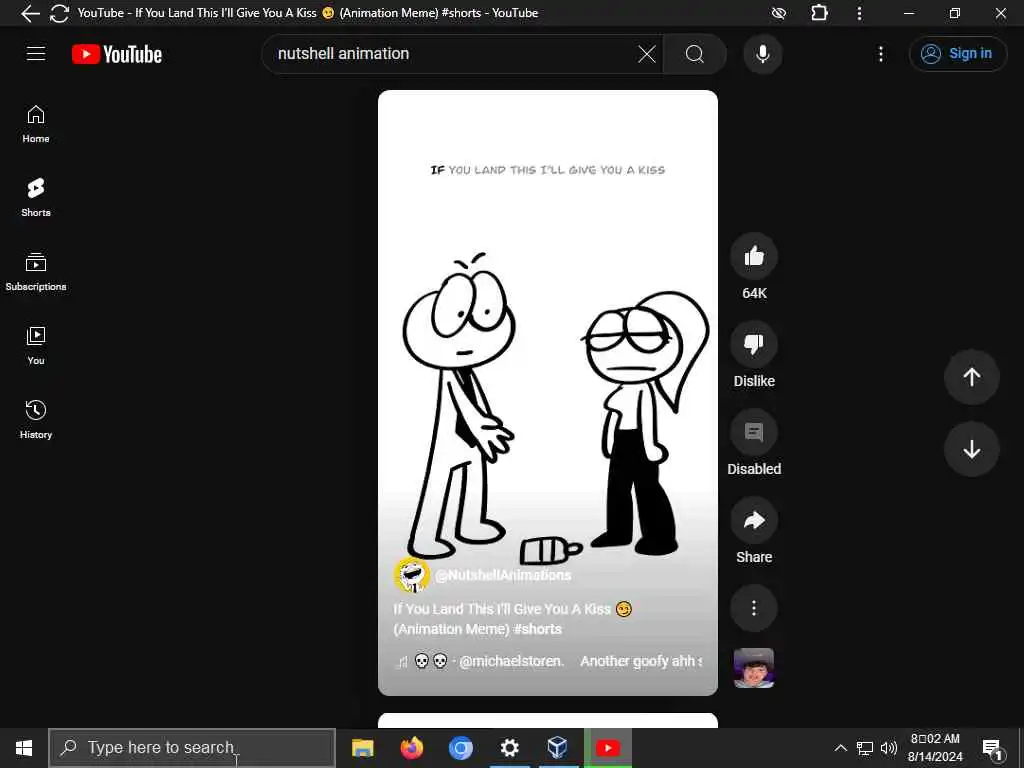The image size is (1024, 768).
Task: Open Shorts in the sidebar
Action: 36,197
